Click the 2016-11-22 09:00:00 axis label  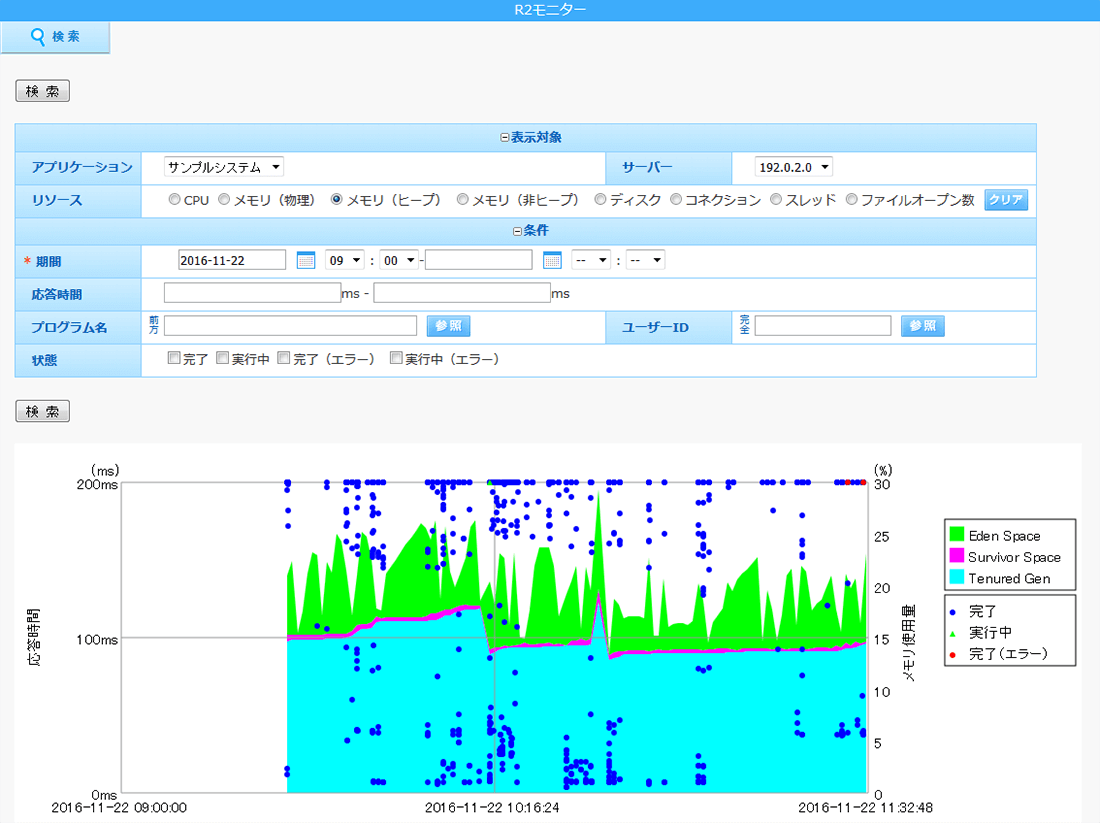pos(119,808)
